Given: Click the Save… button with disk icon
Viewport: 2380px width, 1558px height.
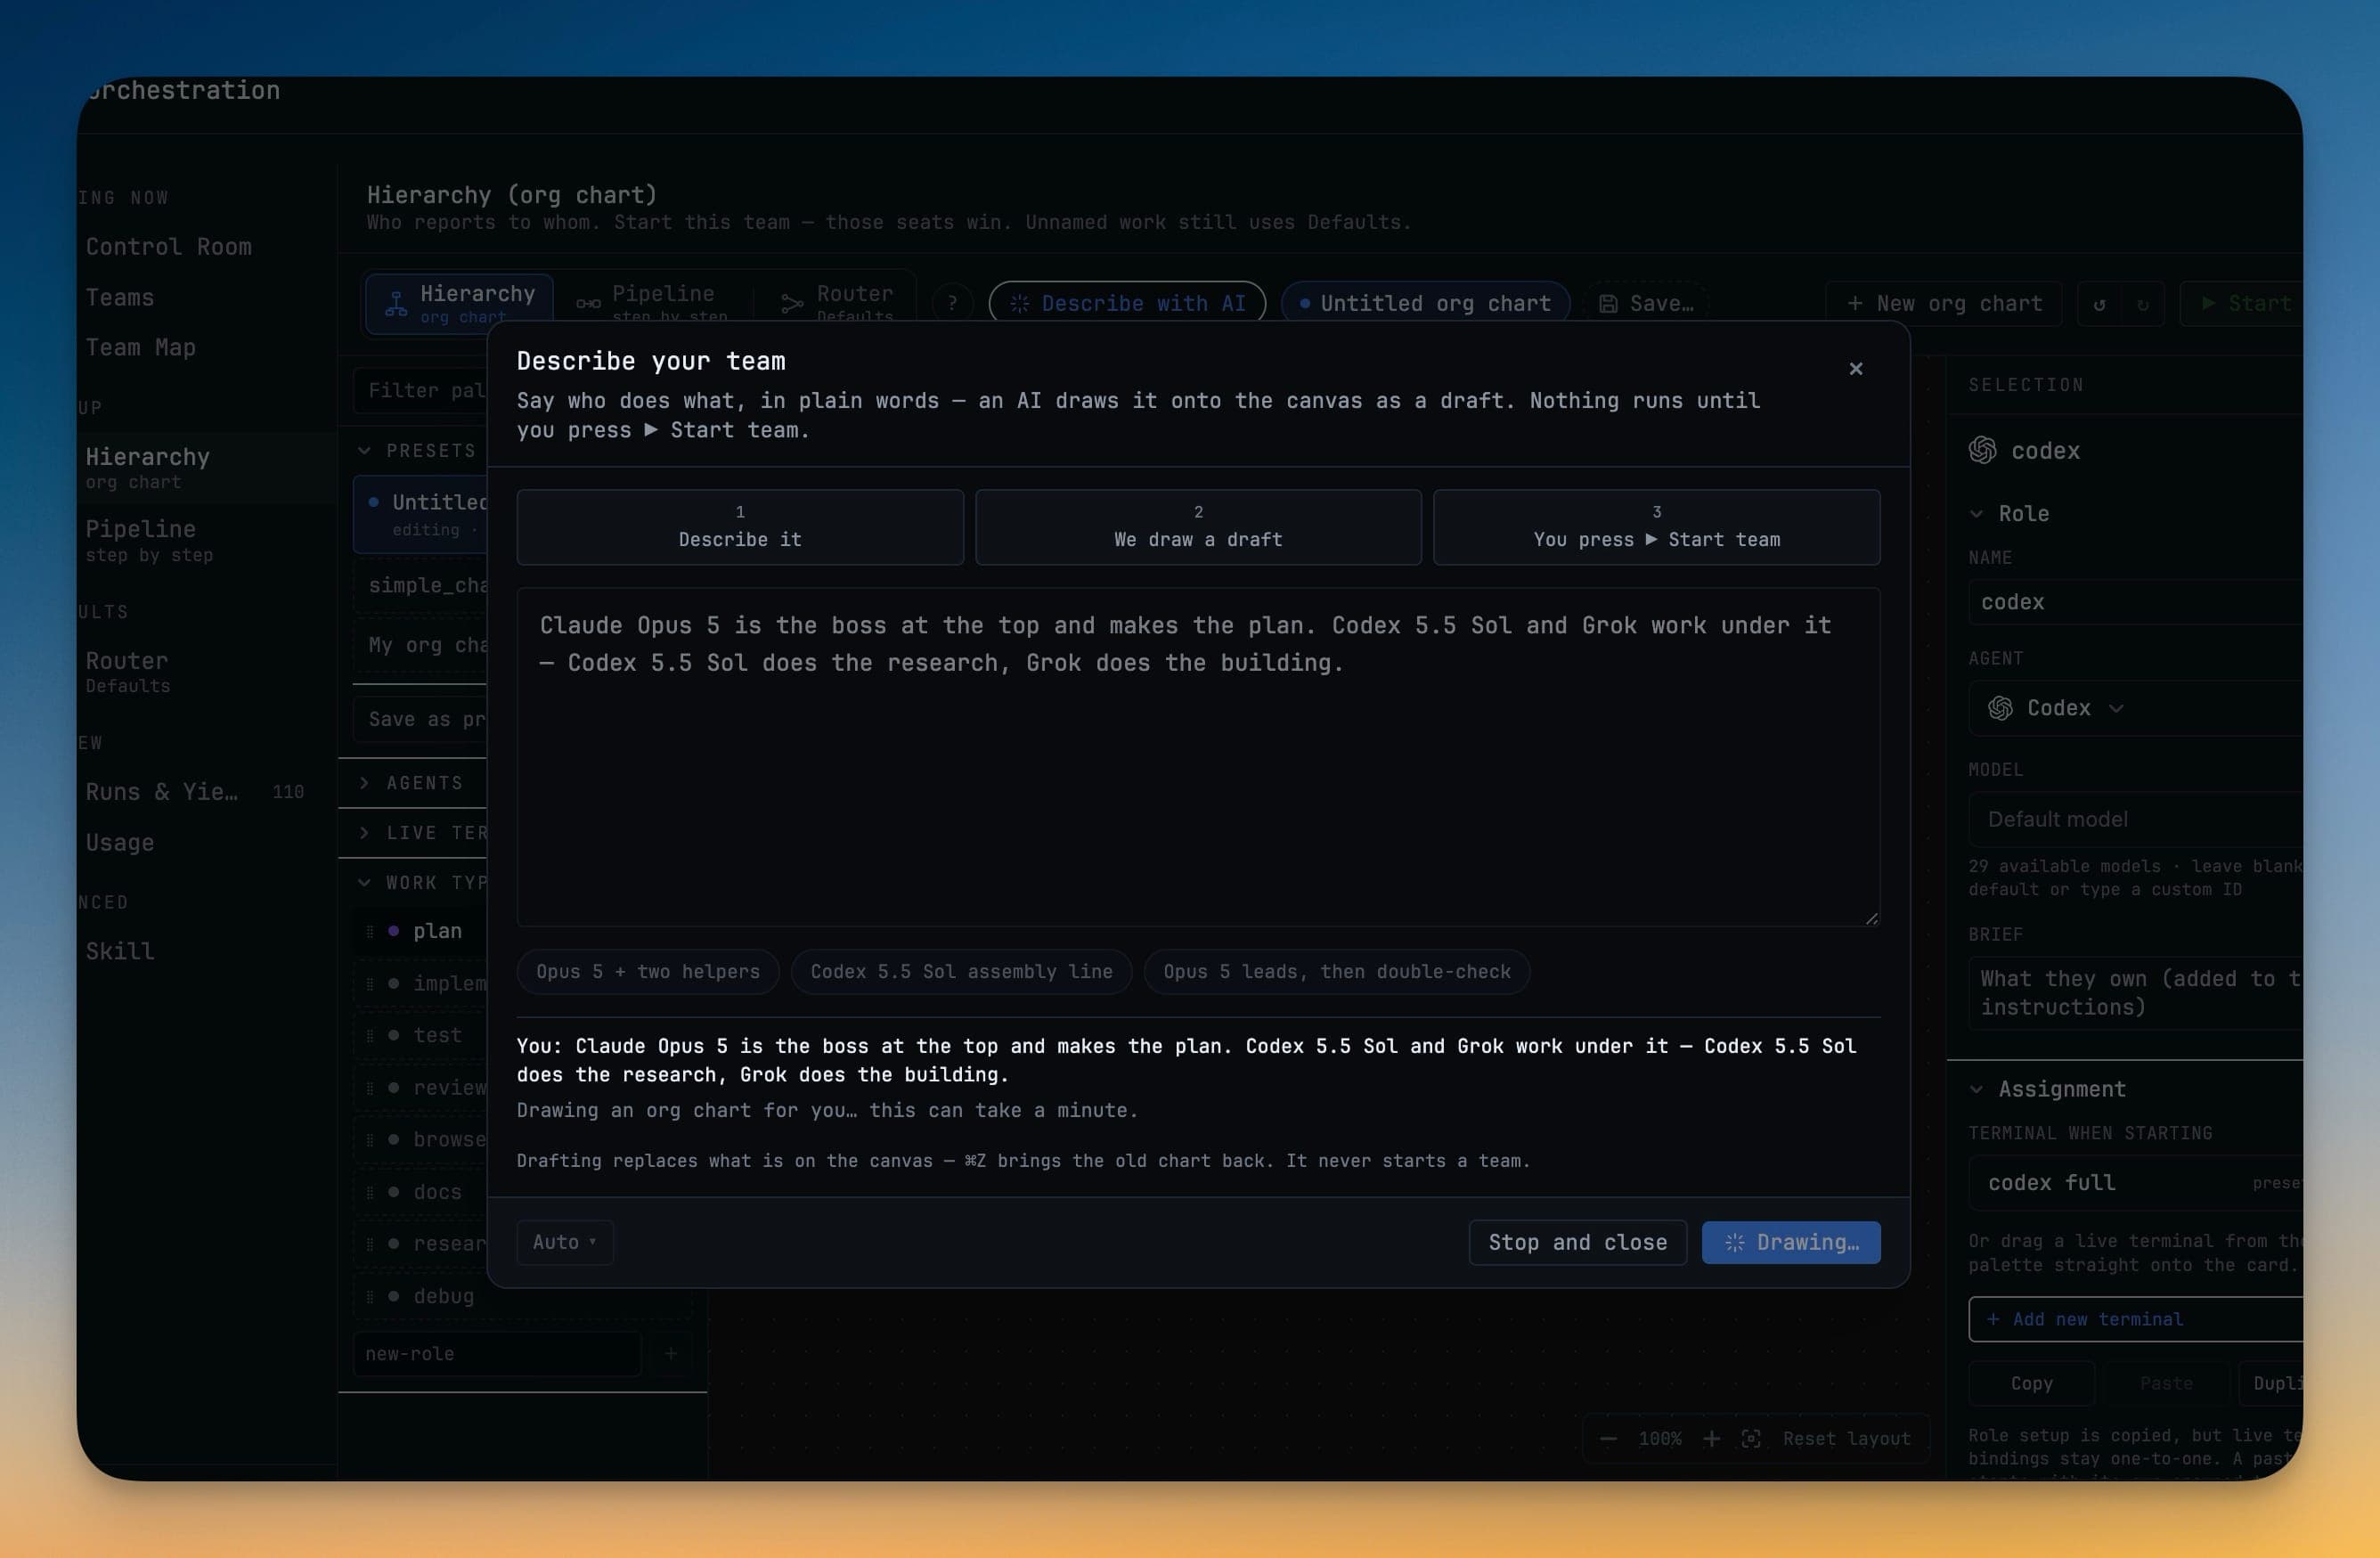Looking at the screenshot, I should click(1646, 303).
